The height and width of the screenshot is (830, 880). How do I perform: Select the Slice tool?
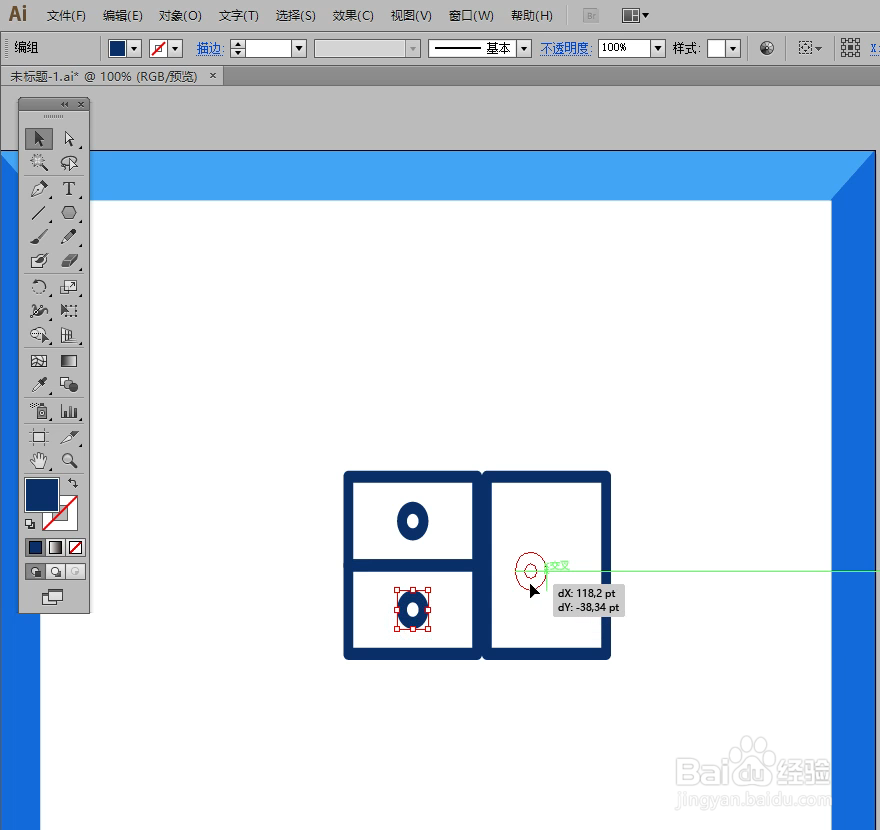click(69, 437)
